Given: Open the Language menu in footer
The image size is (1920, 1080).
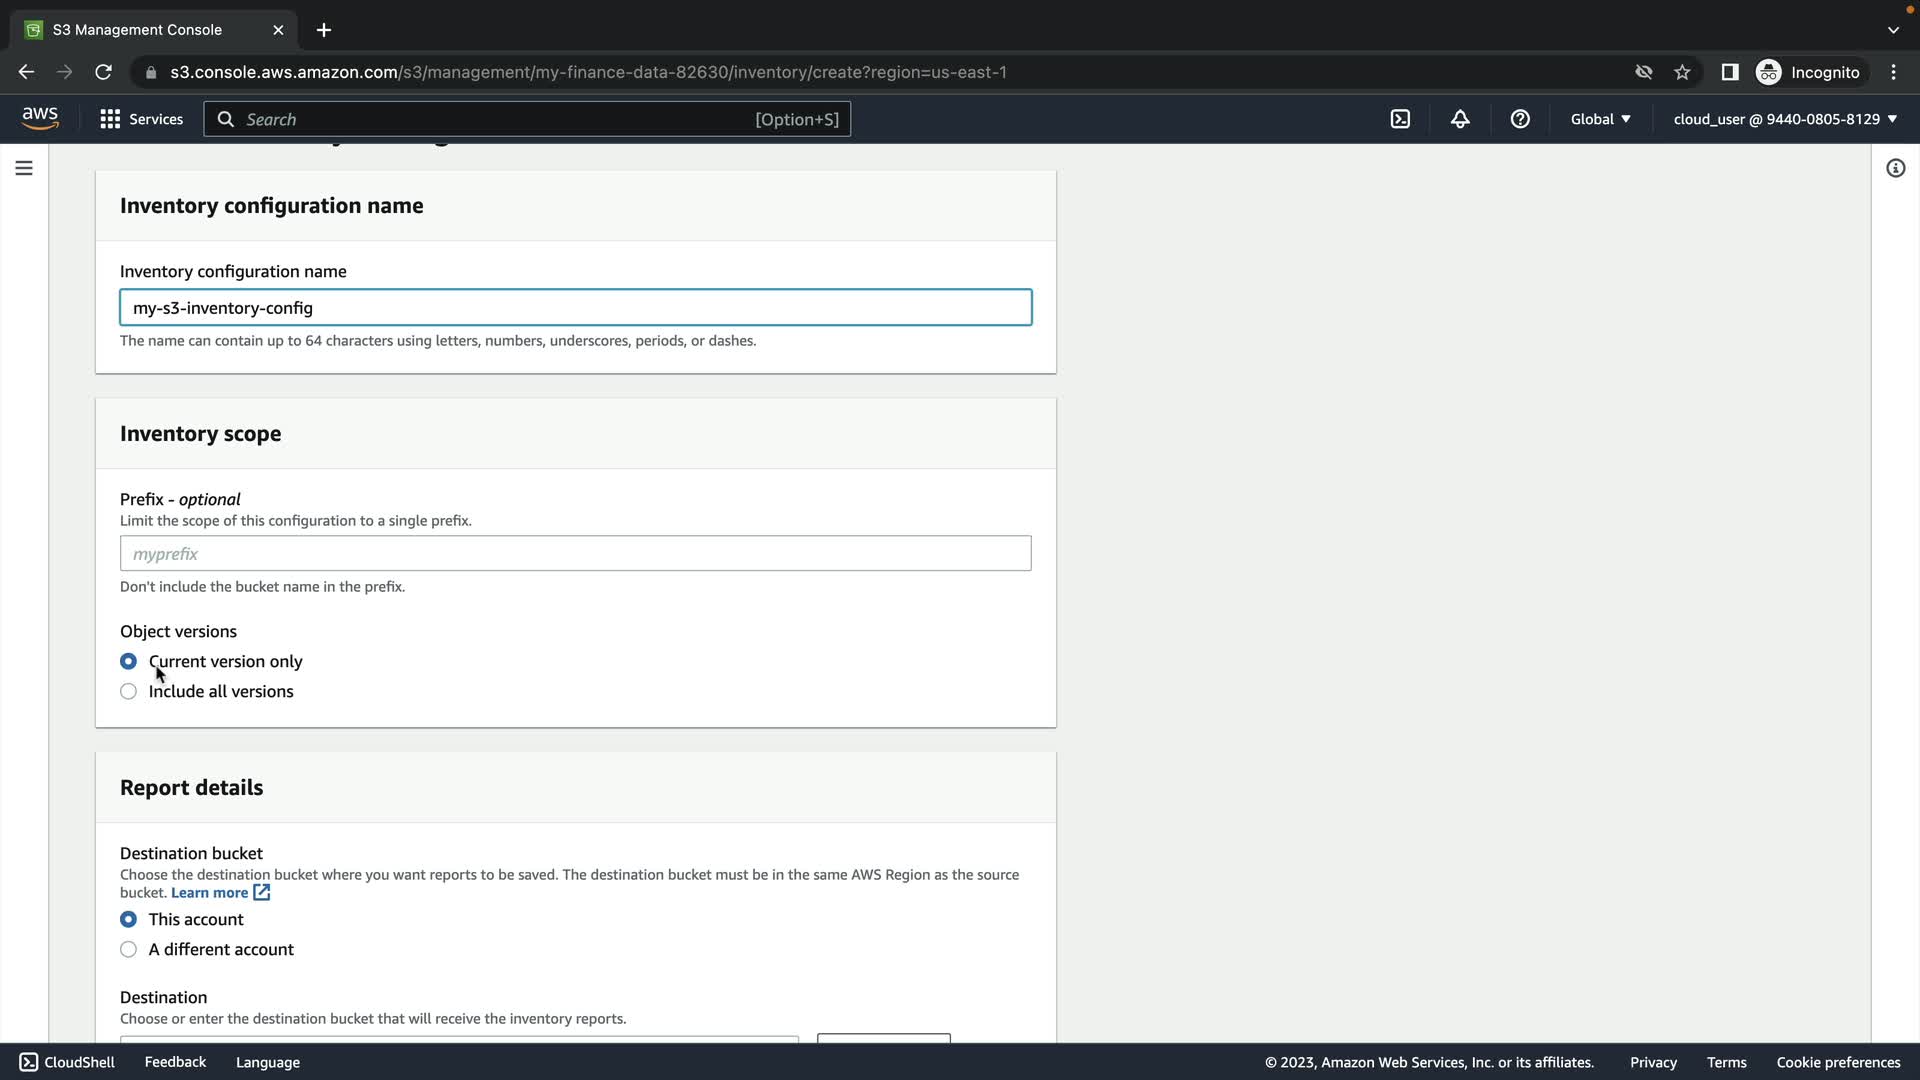Looking at the screenshot, I should [x=267, y=1062].
